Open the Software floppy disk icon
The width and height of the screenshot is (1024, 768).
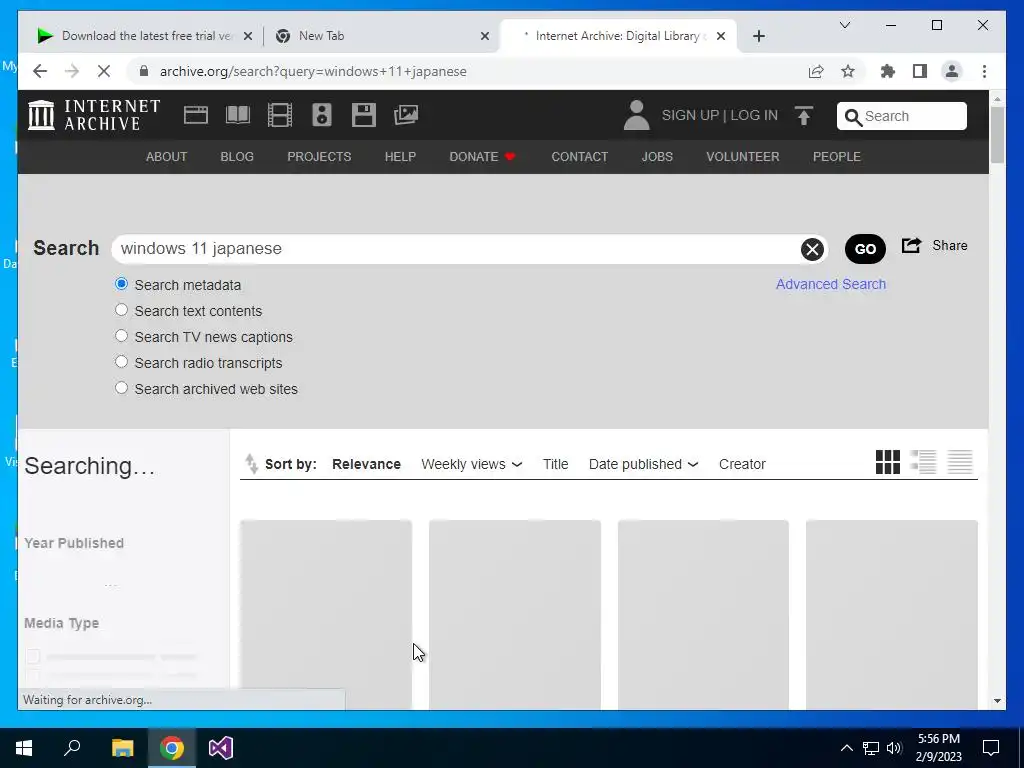point(364,115)
